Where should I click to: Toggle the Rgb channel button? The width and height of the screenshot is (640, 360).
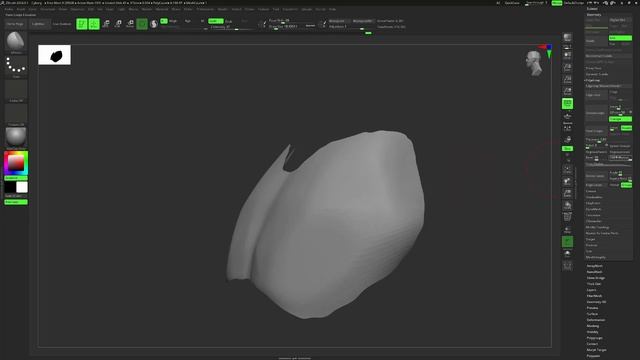[188, 21]
